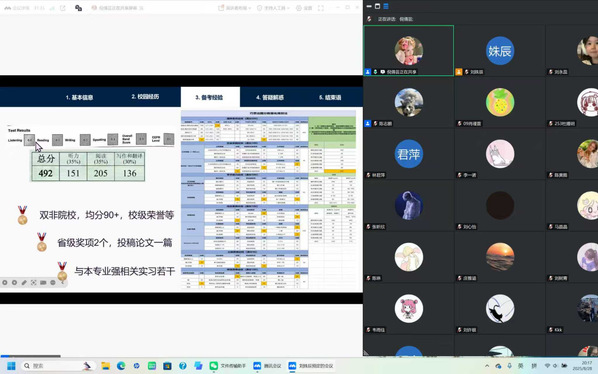
Task: Show hidden icons chevron in system tray
Action: pos(487,366)
